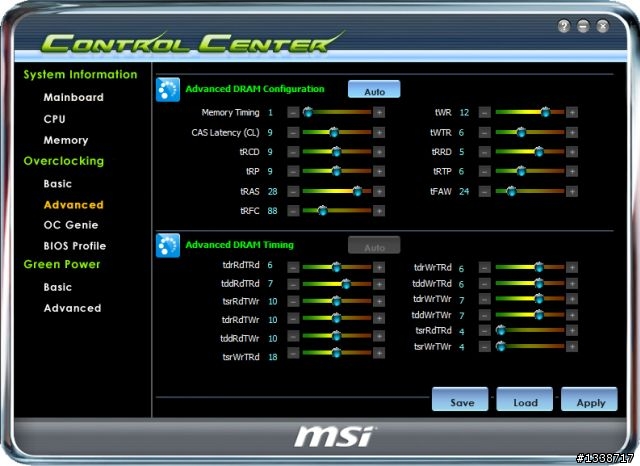
Task: Click the Overclocking heading
Action: point(64,161)
